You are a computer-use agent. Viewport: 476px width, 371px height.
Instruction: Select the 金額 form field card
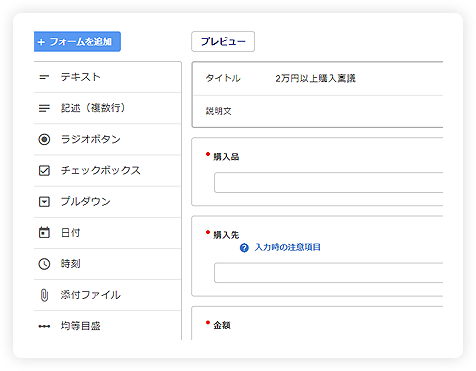[317, 323]
